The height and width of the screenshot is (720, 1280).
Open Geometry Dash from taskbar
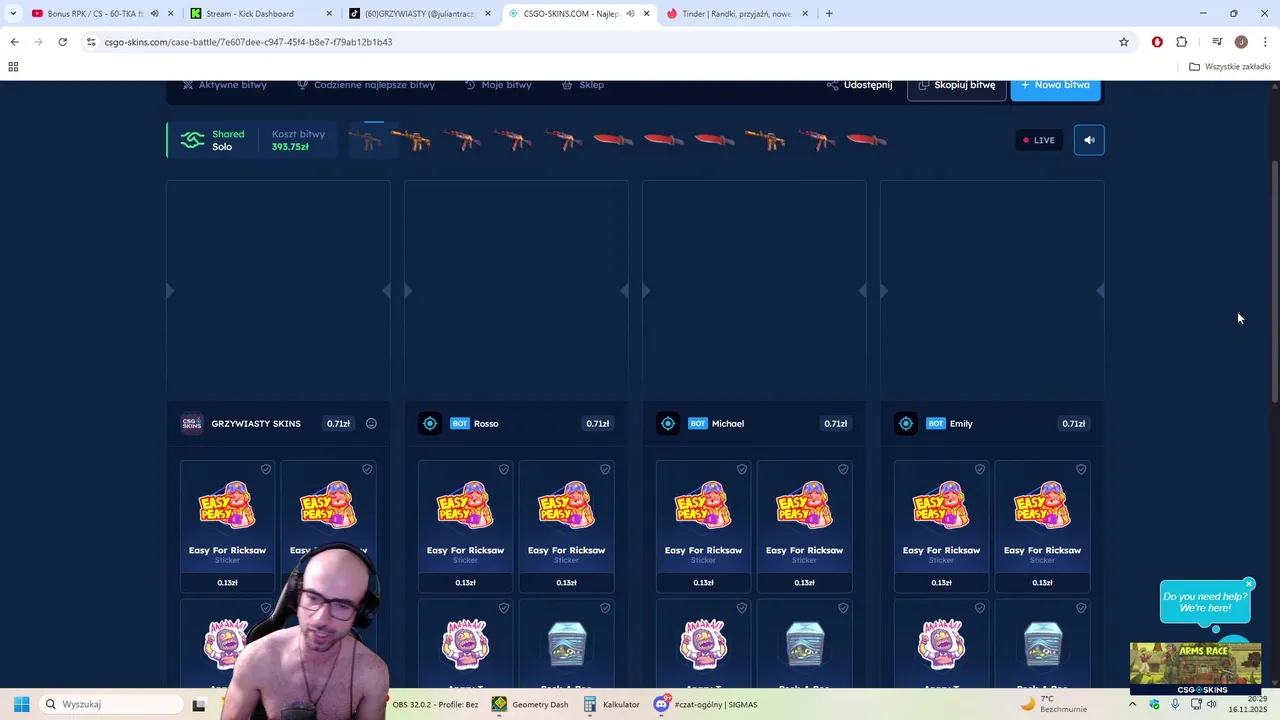pos(530,704)
